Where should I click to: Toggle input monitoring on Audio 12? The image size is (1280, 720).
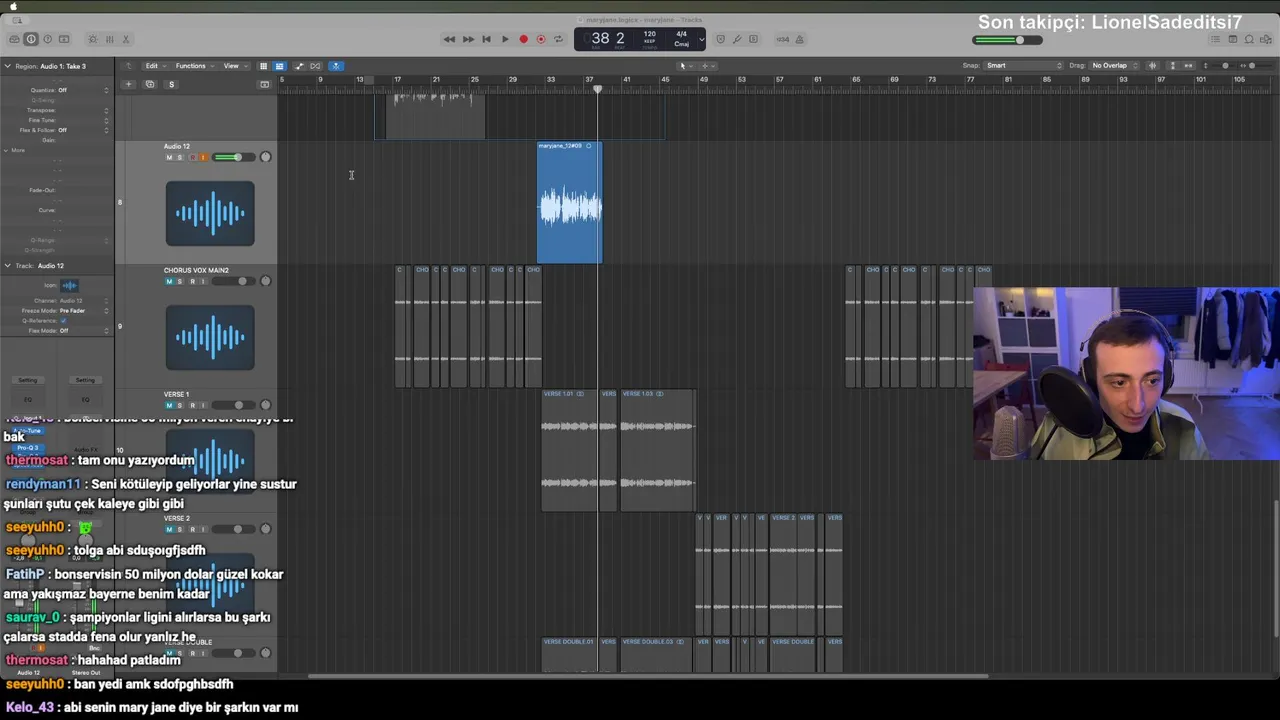203,157
